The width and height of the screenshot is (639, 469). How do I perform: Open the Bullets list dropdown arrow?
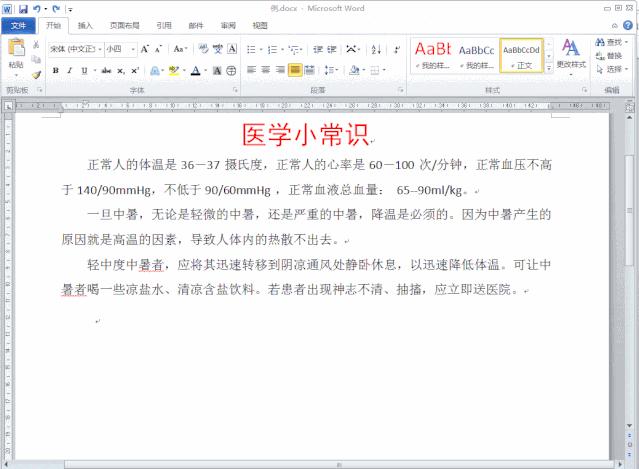(261, 50)
